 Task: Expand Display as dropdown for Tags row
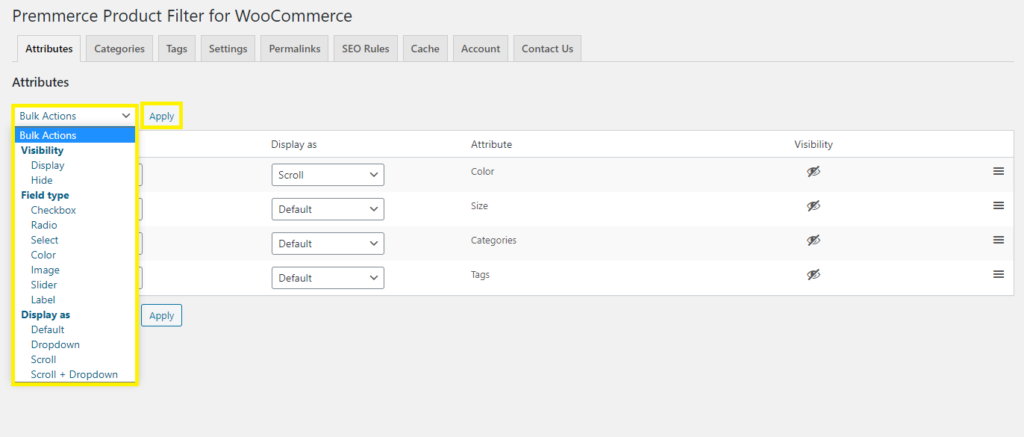pos(328,277)
